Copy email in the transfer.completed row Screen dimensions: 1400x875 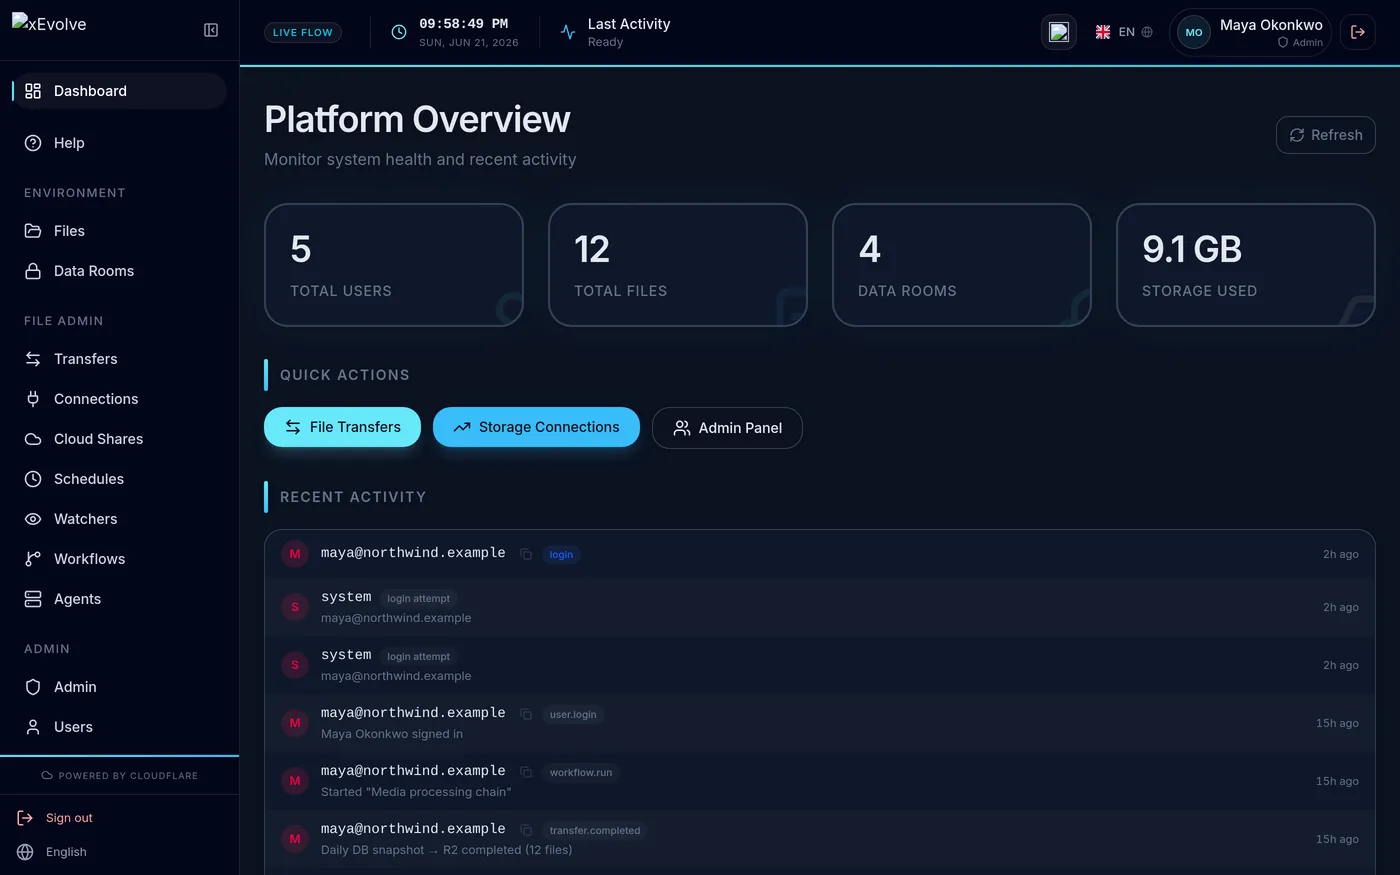click(x=526, y=830)
